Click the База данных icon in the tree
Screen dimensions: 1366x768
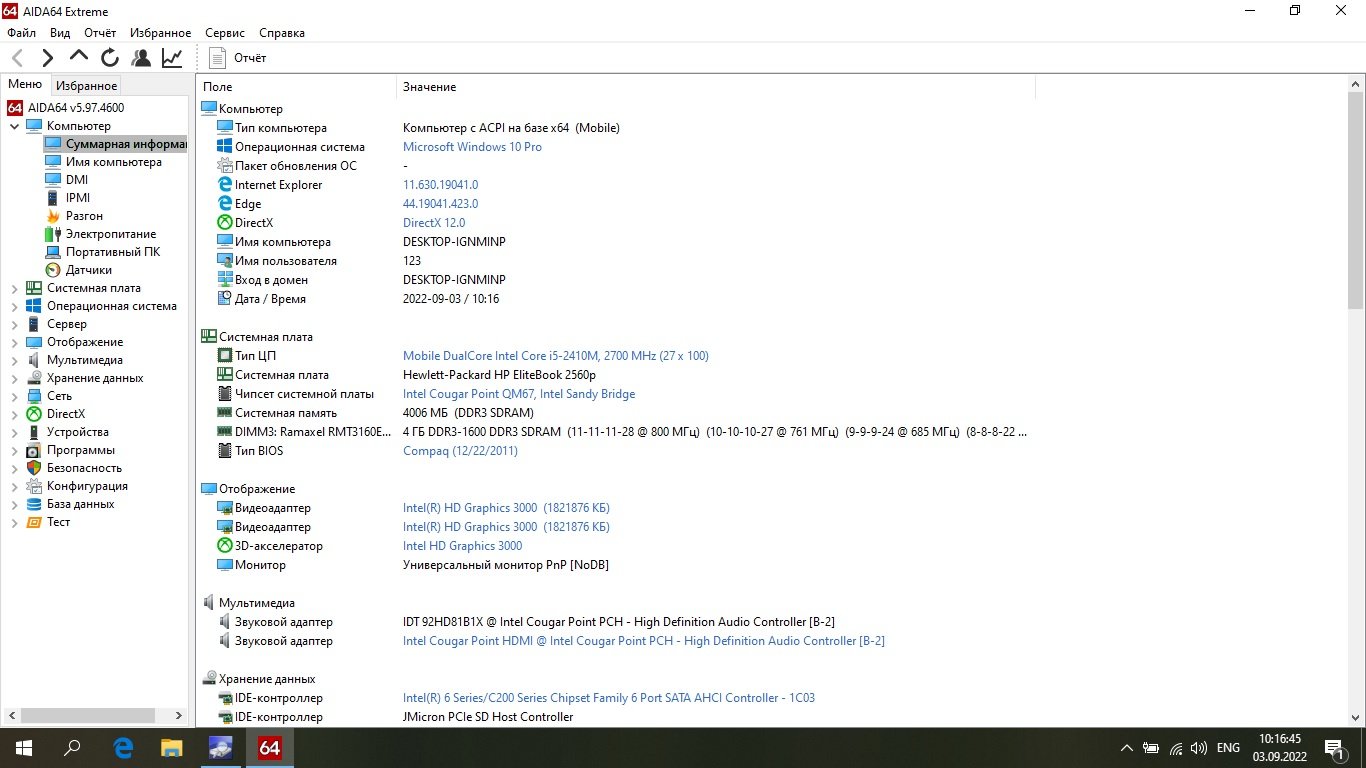coord(34,504)
